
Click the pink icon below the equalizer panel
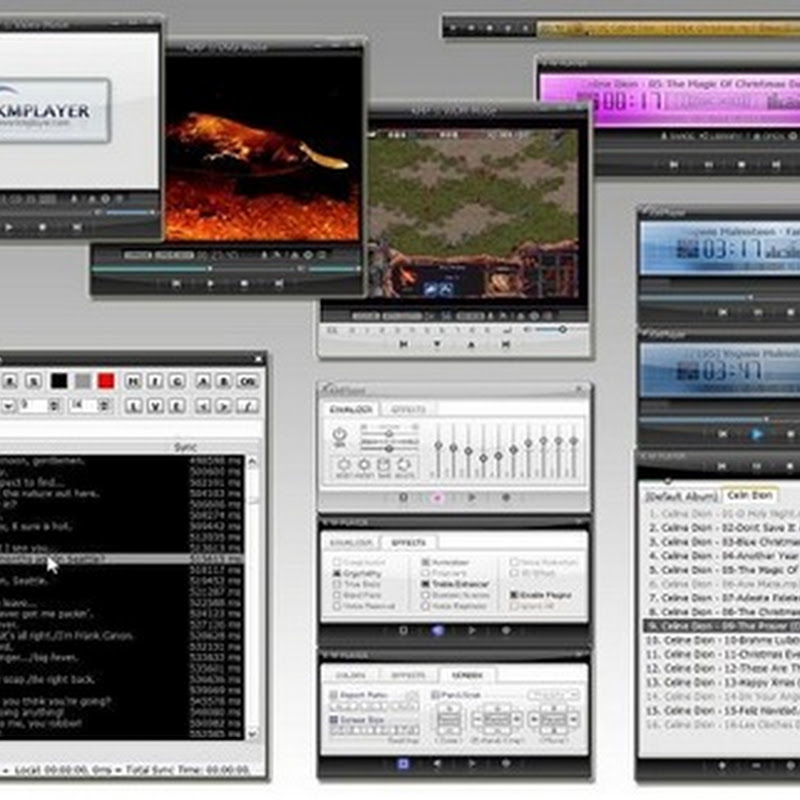[x=437, y=497]
